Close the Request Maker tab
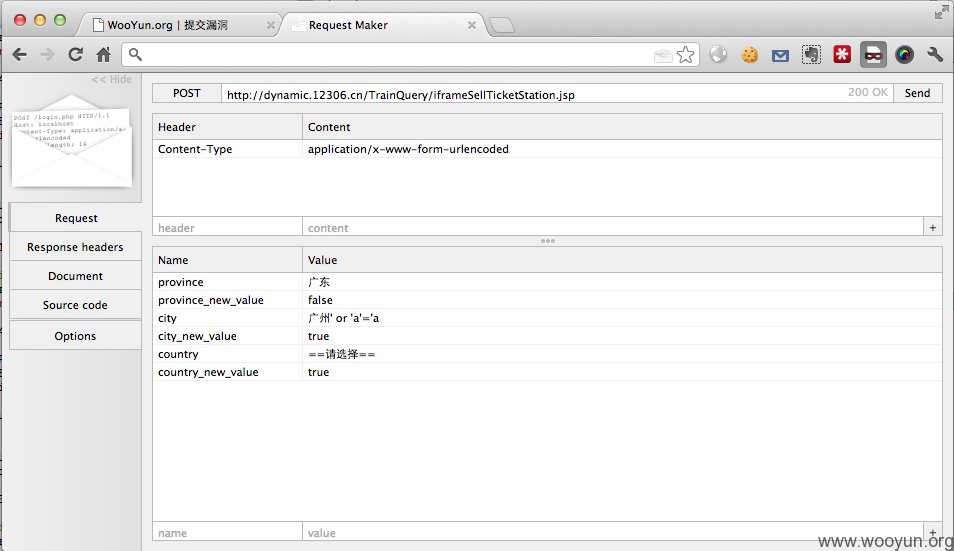Screen dimensions: 954x551 tap(472, 25)
